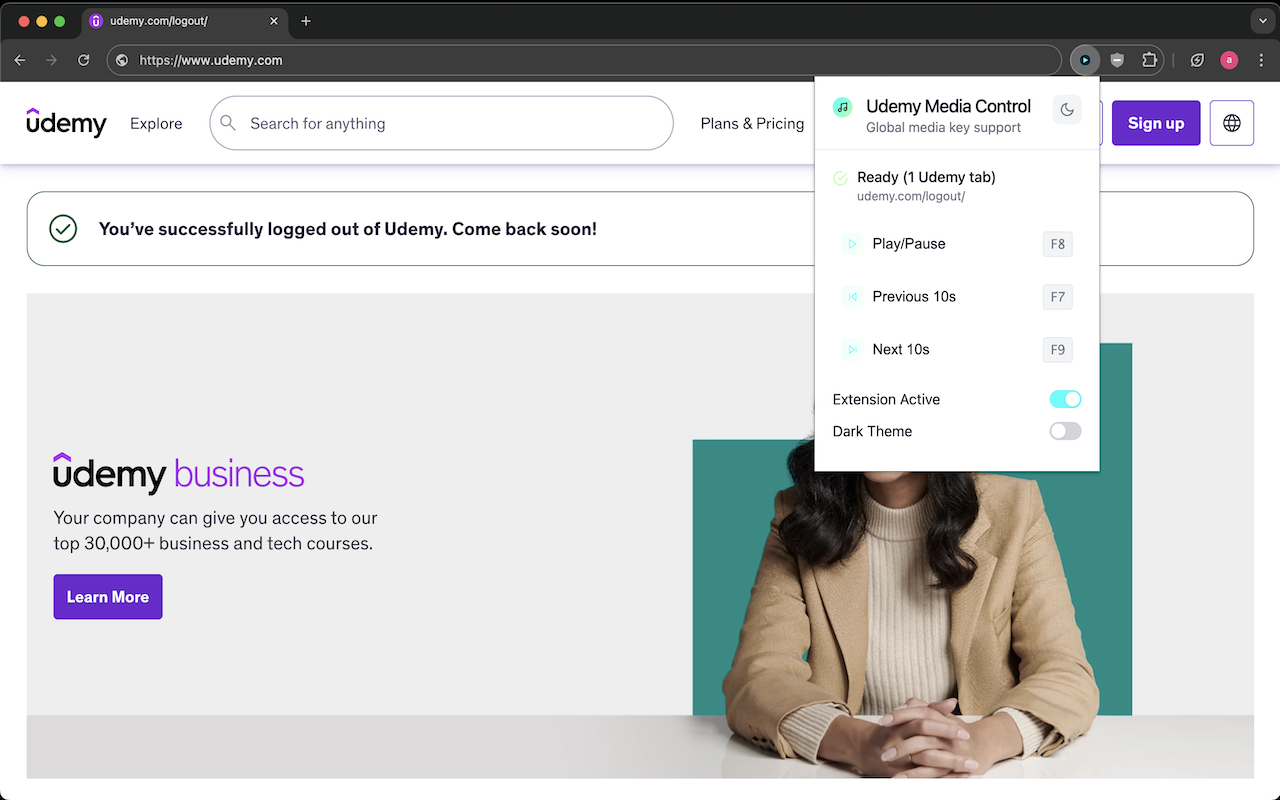The height and width of the screenshot is (800, 1280).
Task: Click the 'udemy.com/logout/' text in popup
Action: coord(911,196)
